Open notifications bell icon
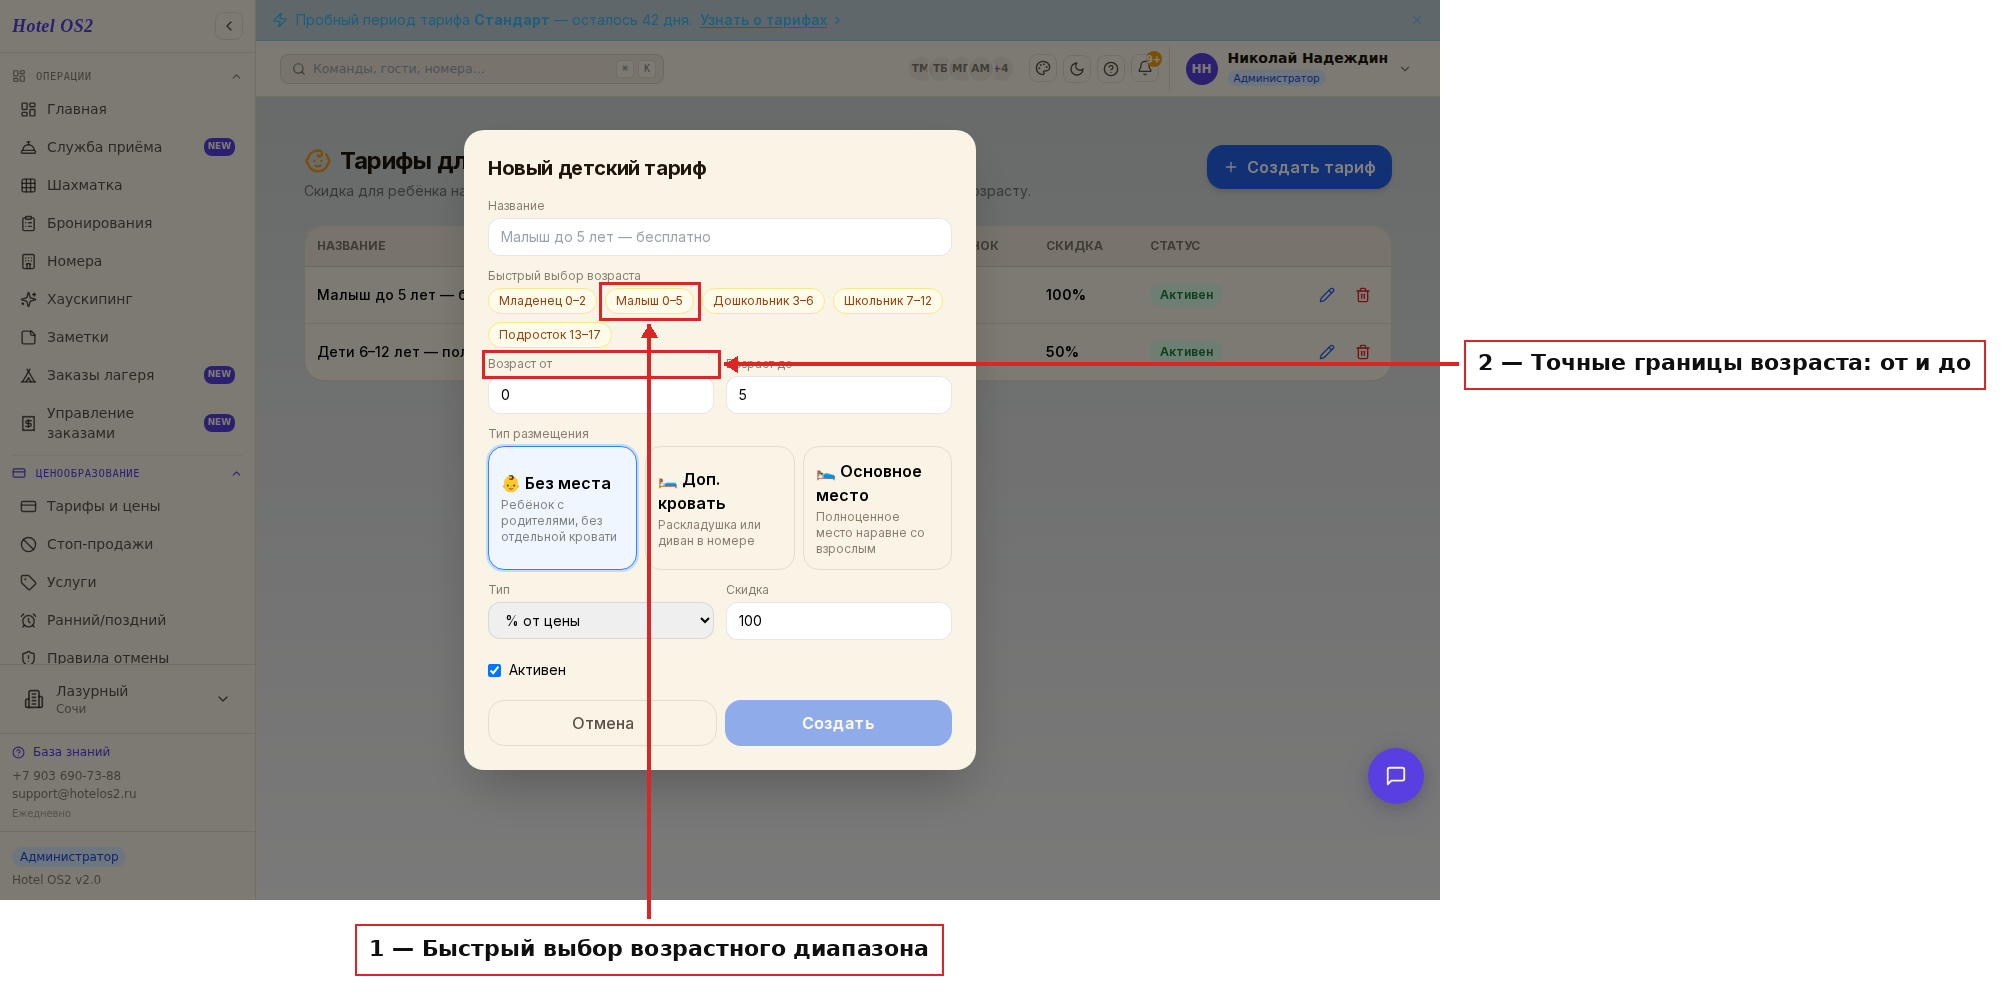The width and height of the screenshot is (2009, 999). pos(1145,69)
